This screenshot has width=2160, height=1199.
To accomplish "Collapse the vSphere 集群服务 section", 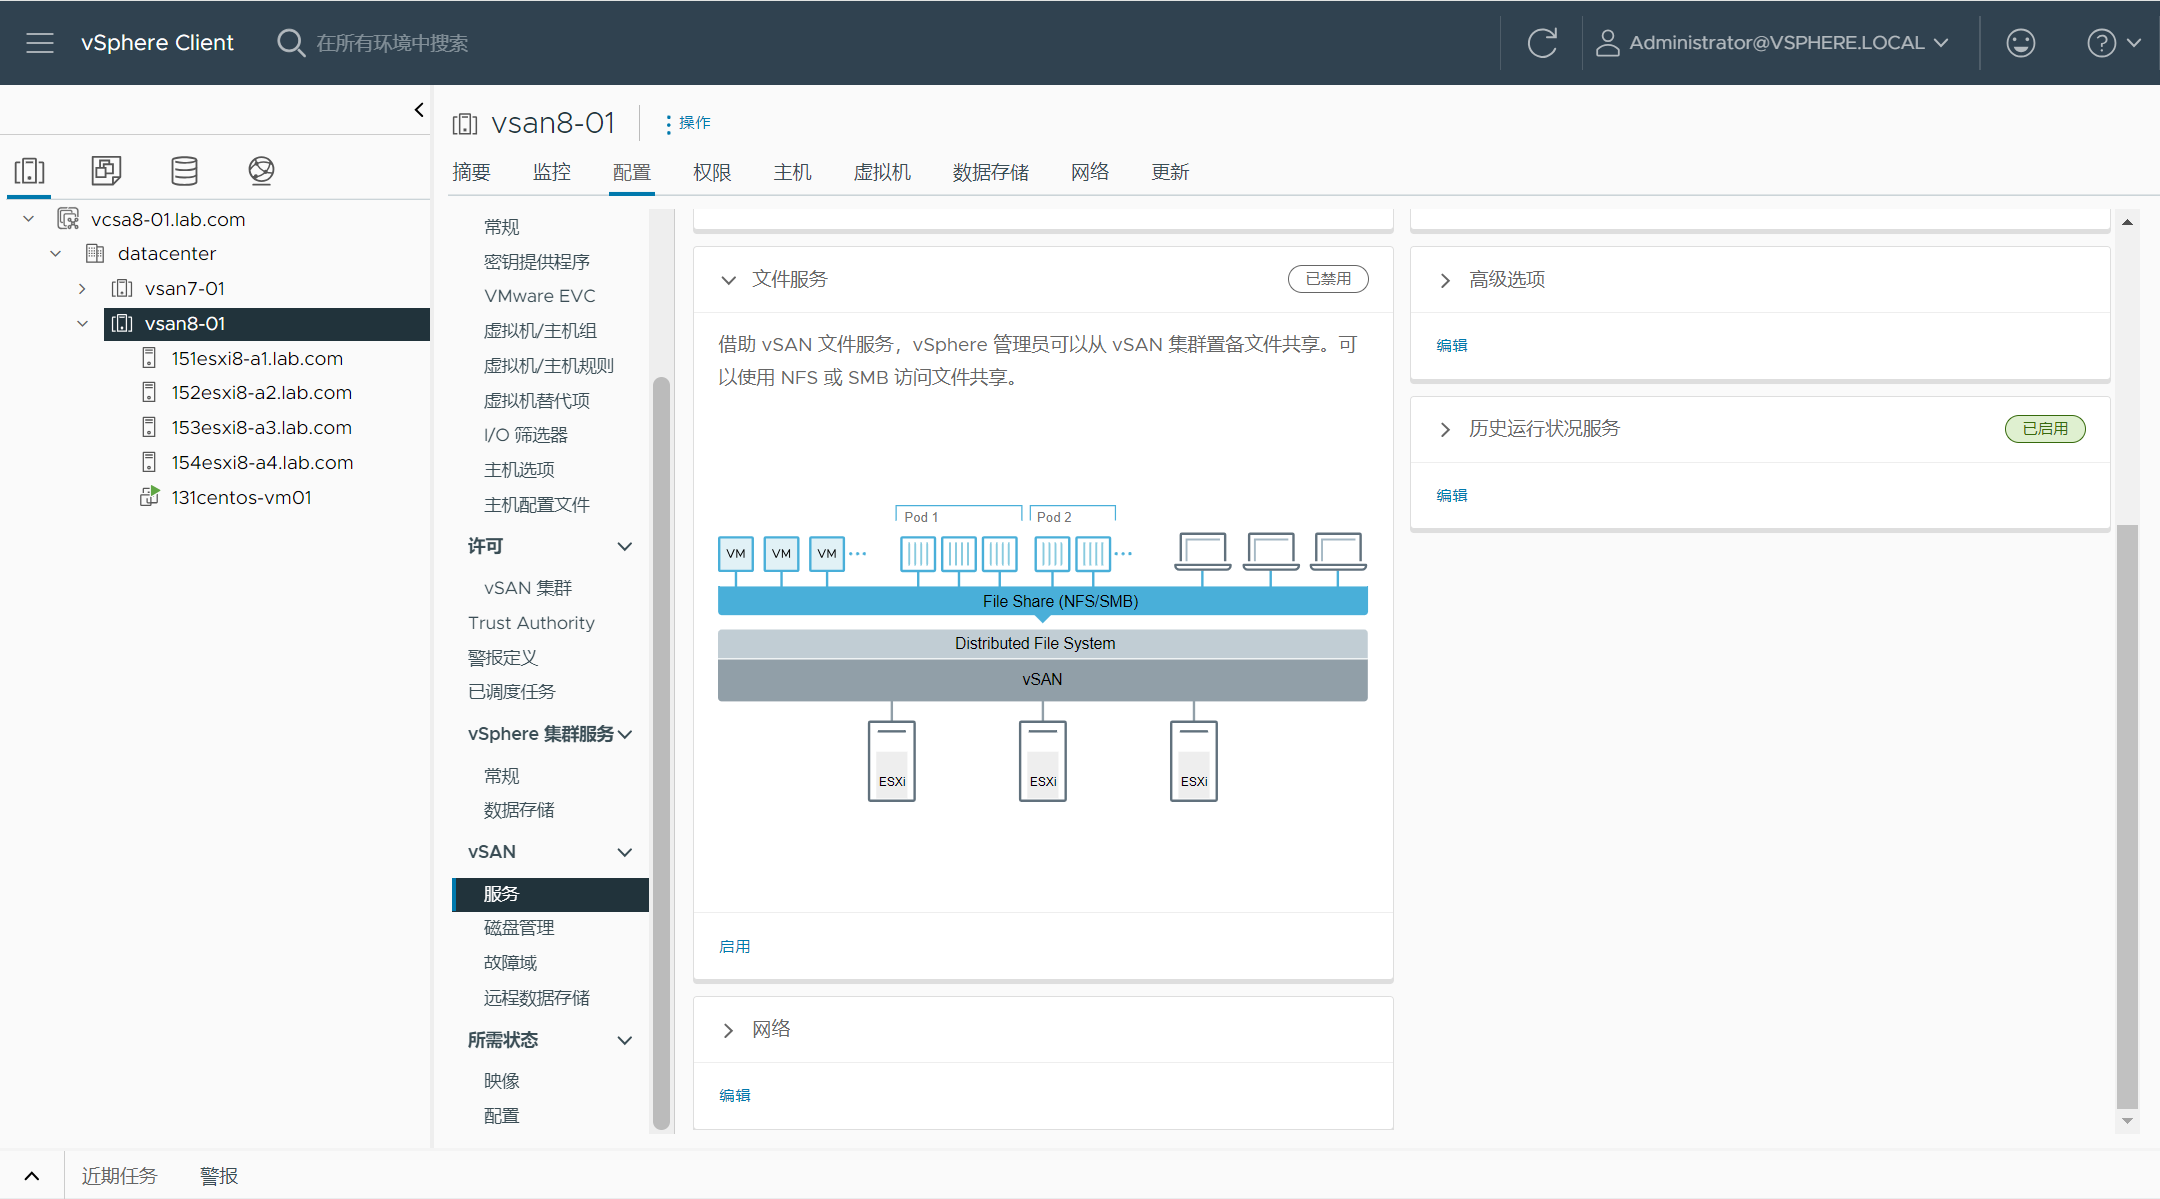I will coord(625,734).
